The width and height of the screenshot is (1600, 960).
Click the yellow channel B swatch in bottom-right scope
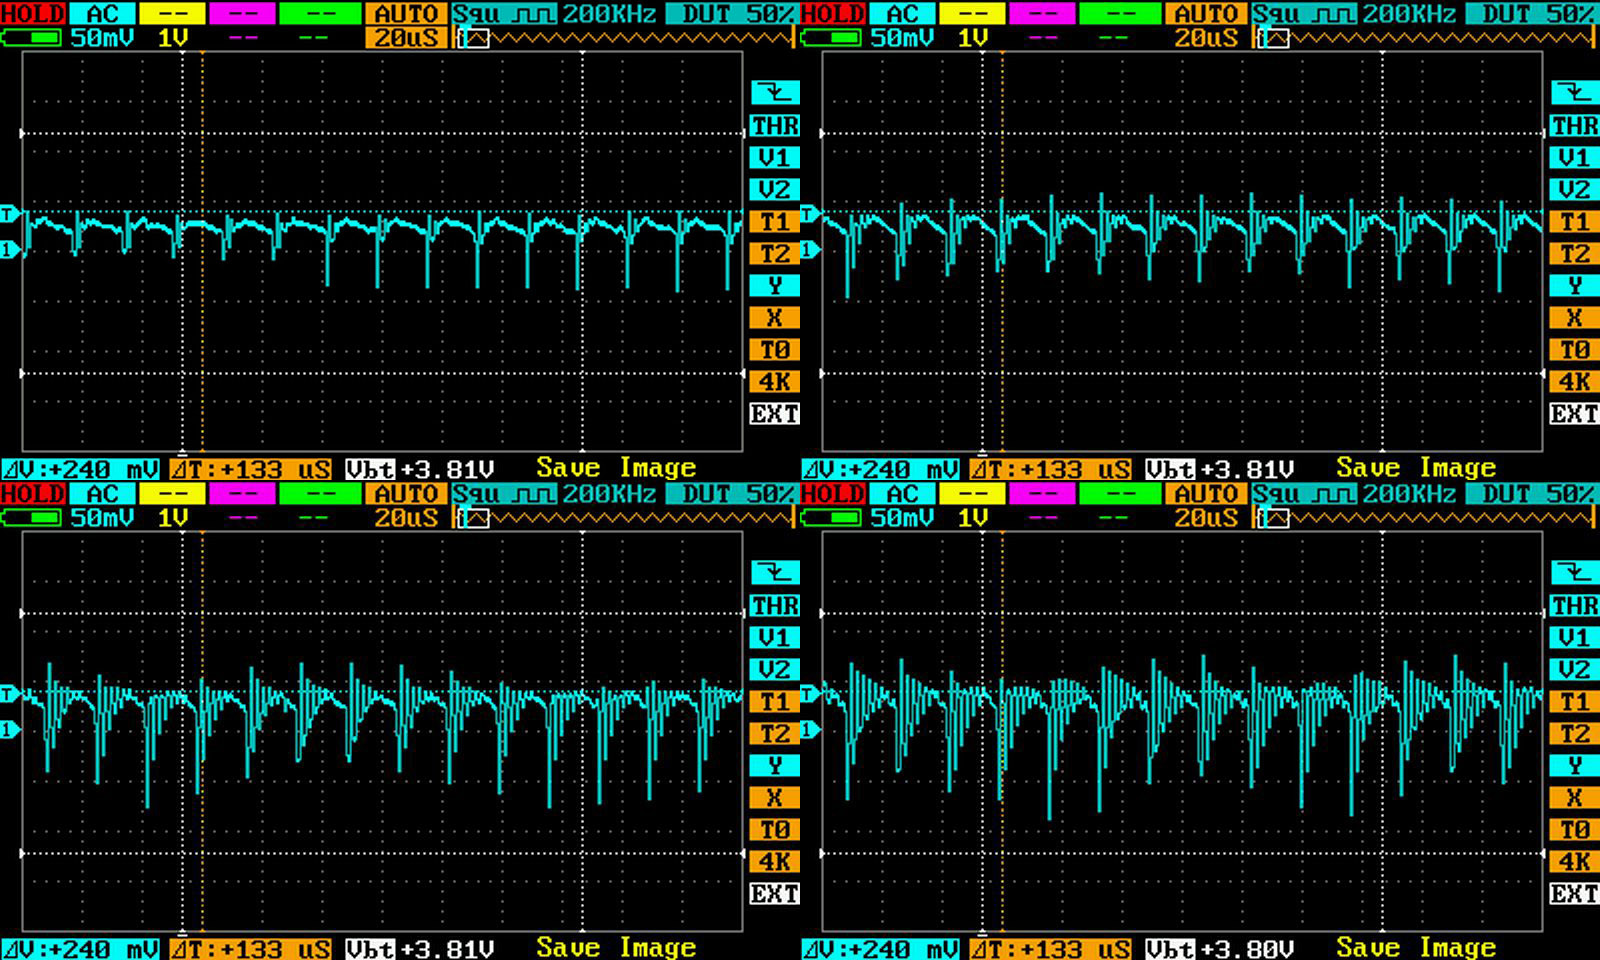973,494
